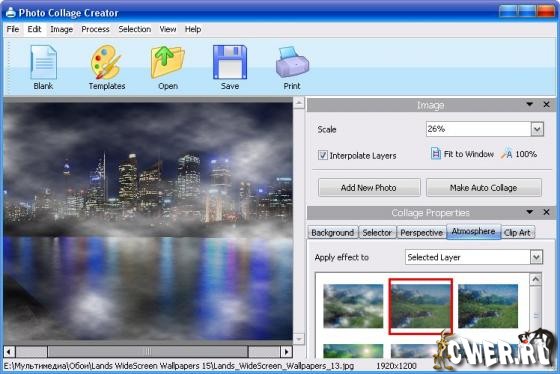The image size is (560, 374).
Task: Close the Collage Properties panel
Action: (546, 212)
